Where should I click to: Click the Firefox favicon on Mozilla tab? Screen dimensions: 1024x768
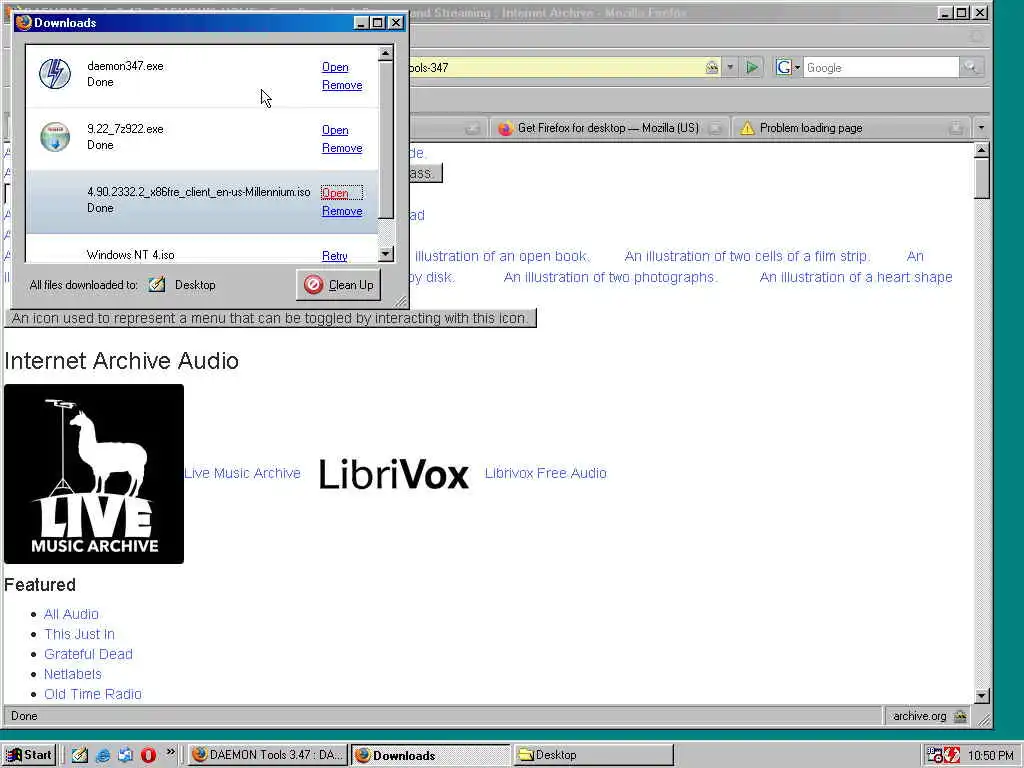click(505, 128)
